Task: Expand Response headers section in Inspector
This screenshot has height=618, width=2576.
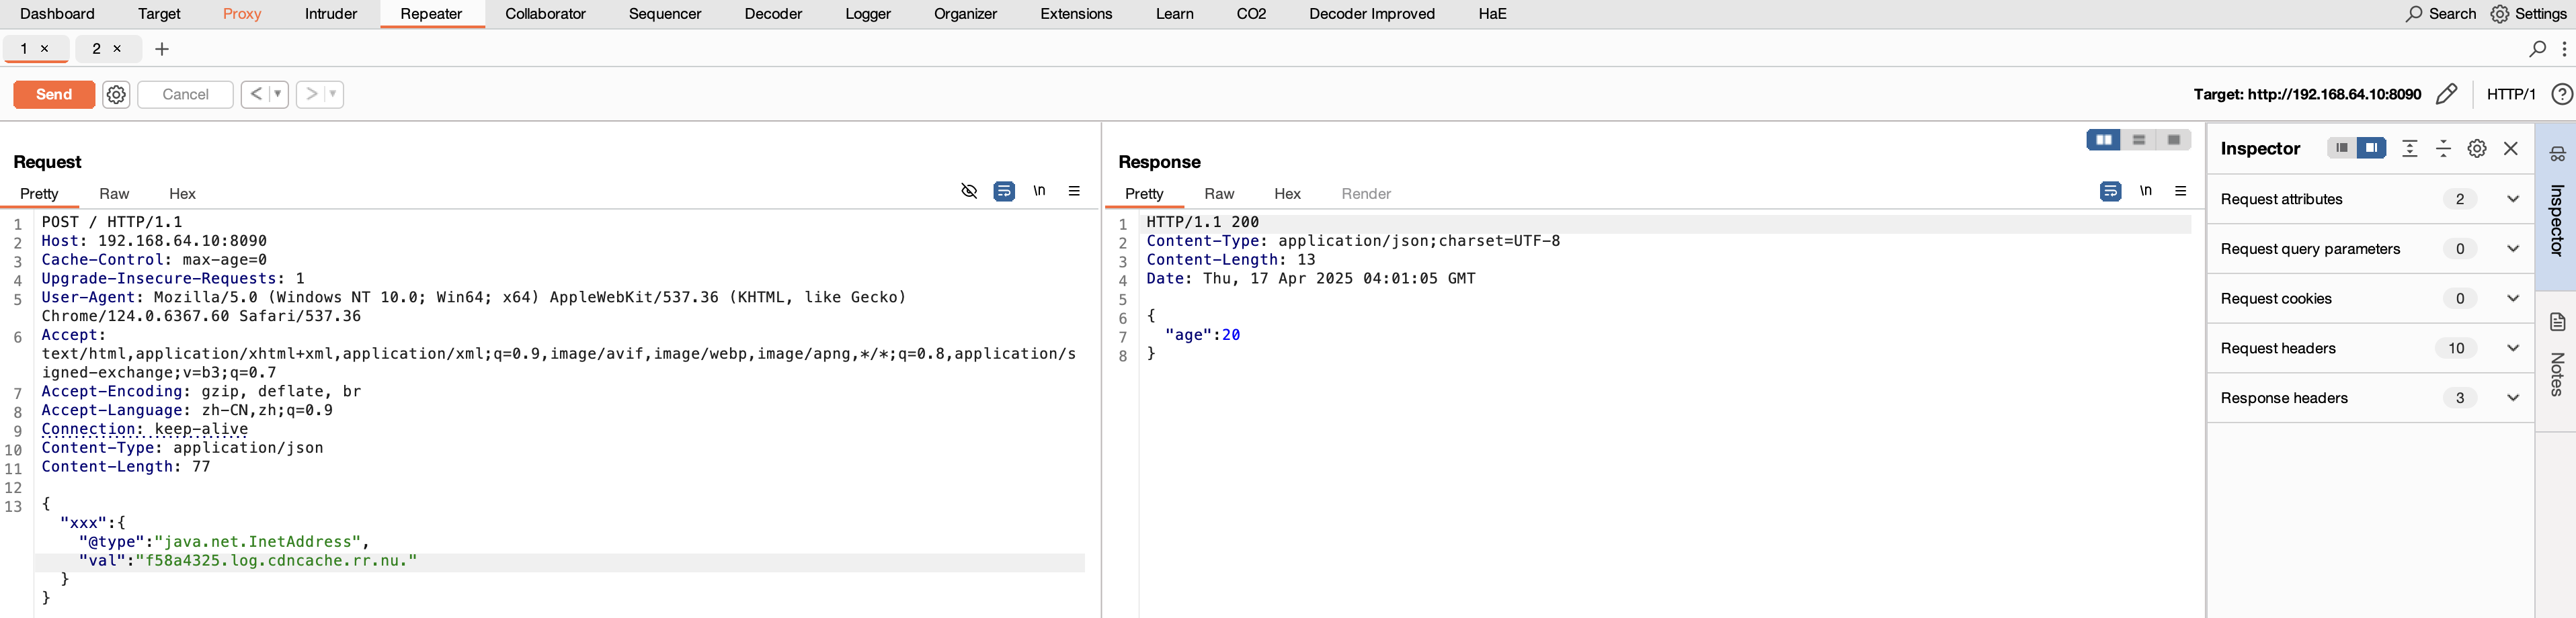Action: (x=2512, y=398)
